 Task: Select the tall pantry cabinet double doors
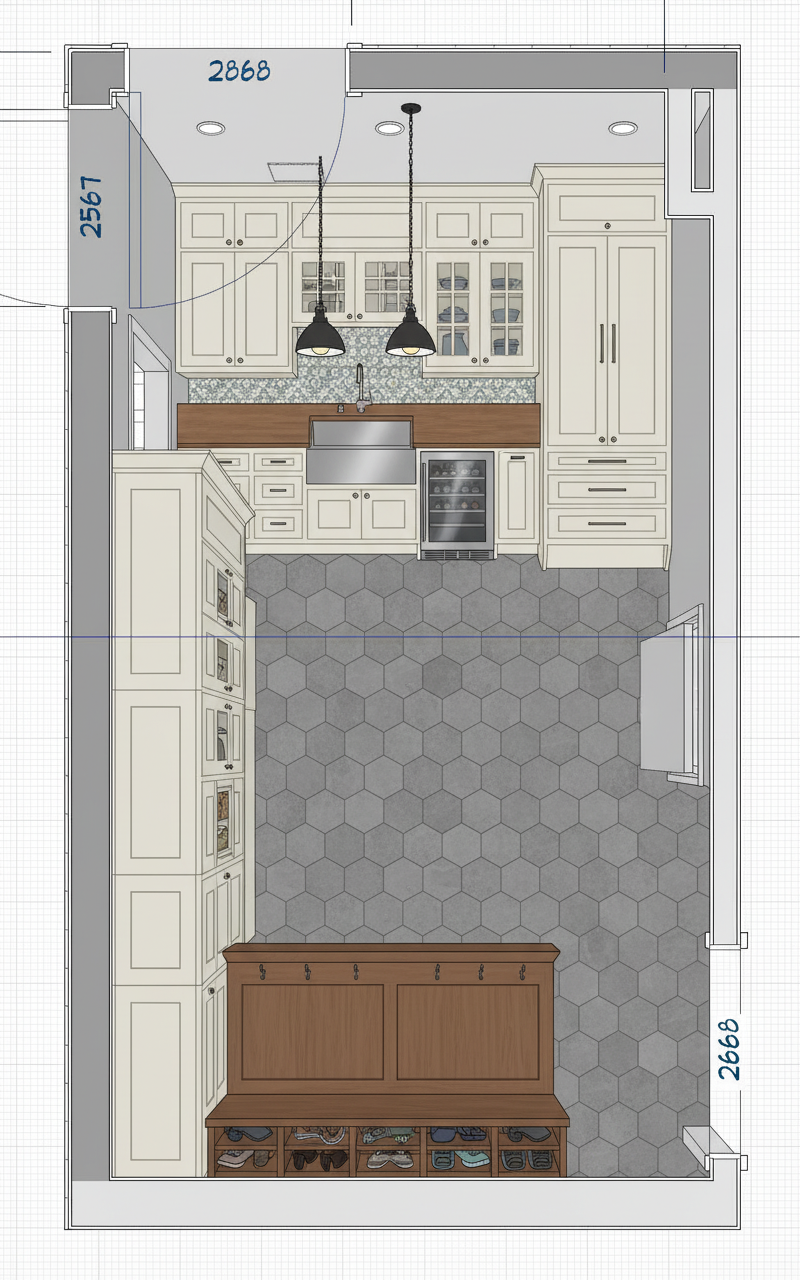tap(607, 340)
